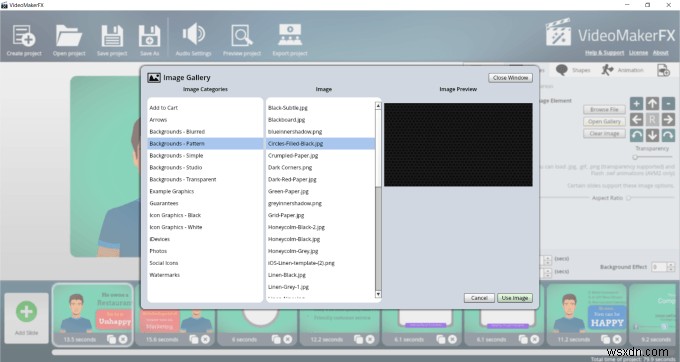Select the Watermarks category
680x362 pixels.
click(205, 275)
